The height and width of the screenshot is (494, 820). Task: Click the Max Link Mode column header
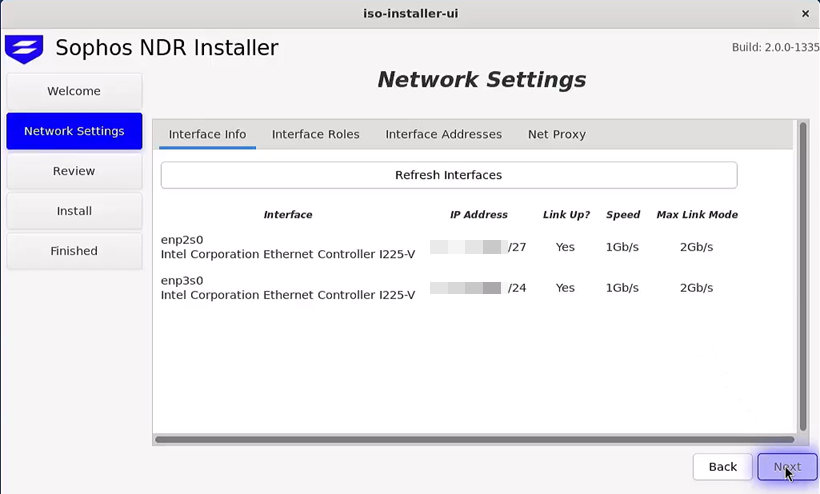click(x=697, y=215)
